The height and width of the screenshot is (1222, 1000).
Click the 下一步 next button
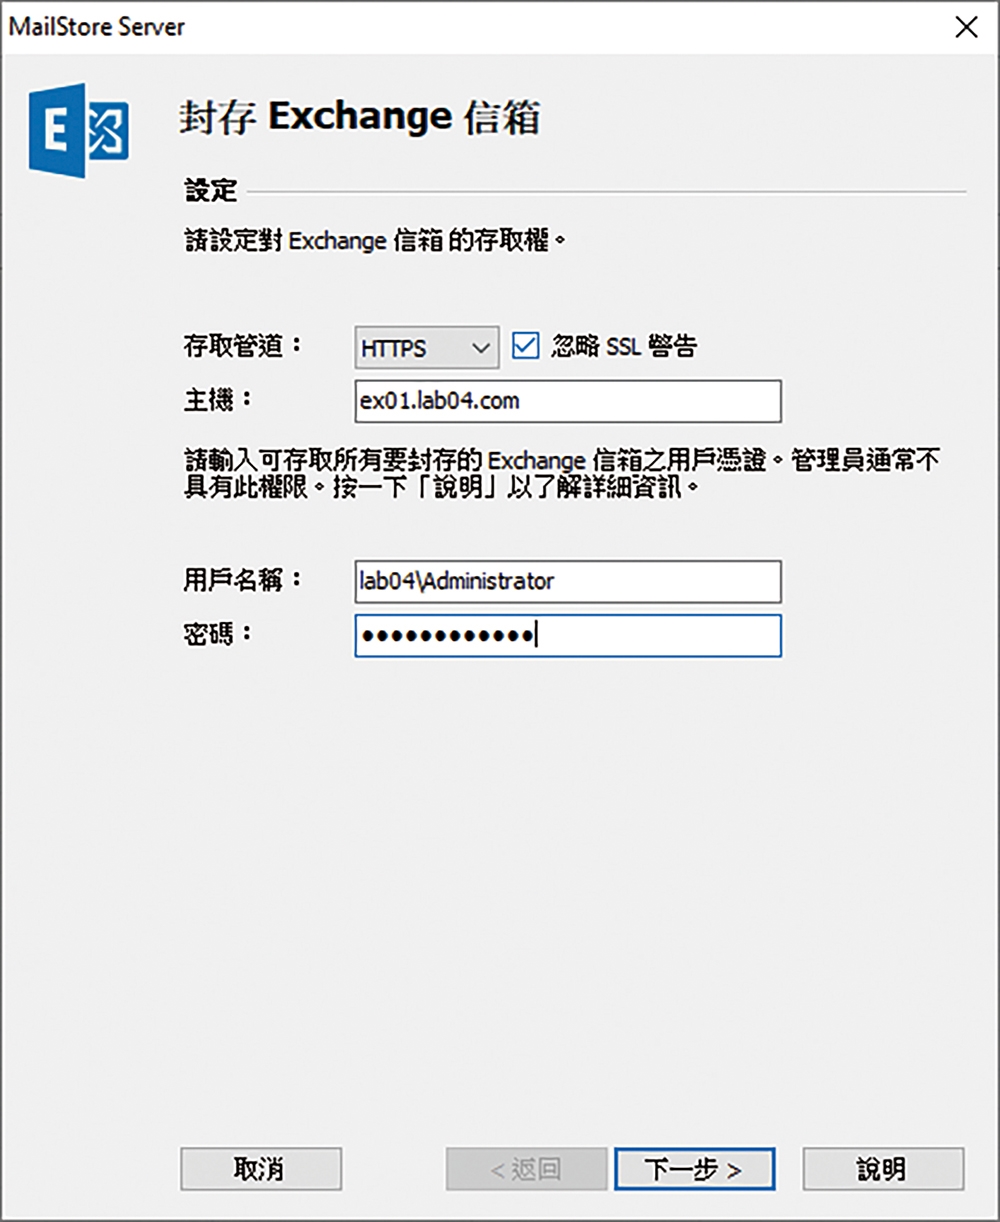694,1168
